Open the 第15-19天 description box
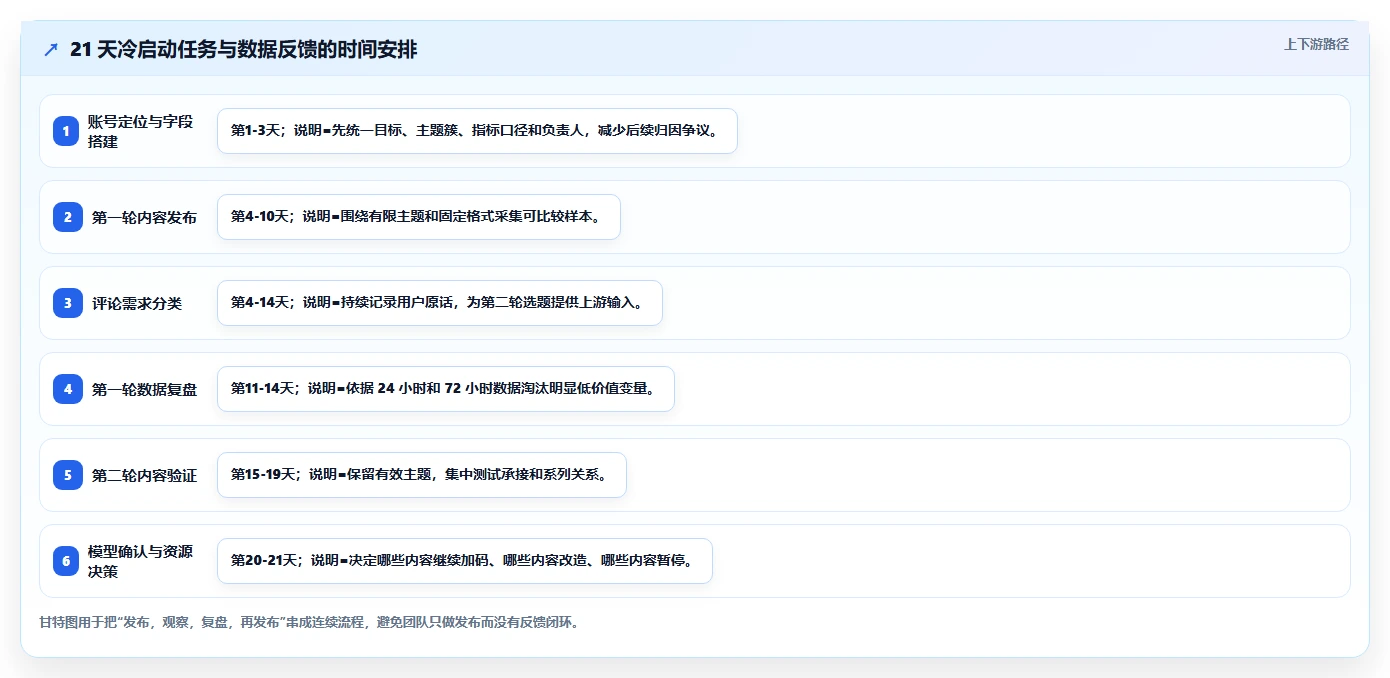The height and width of the screenshot is (678, 1390). (422, 475)
